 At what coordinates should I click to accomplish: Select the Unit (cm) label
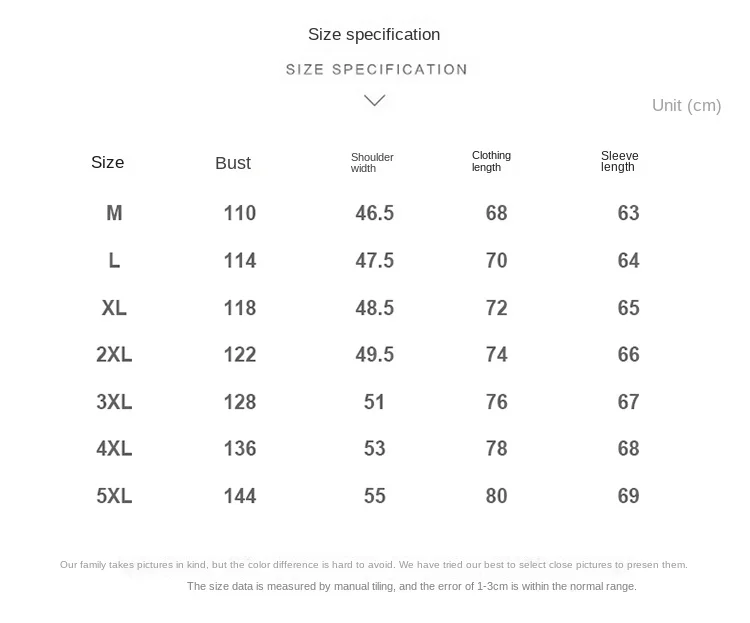(x=686, y=106)
